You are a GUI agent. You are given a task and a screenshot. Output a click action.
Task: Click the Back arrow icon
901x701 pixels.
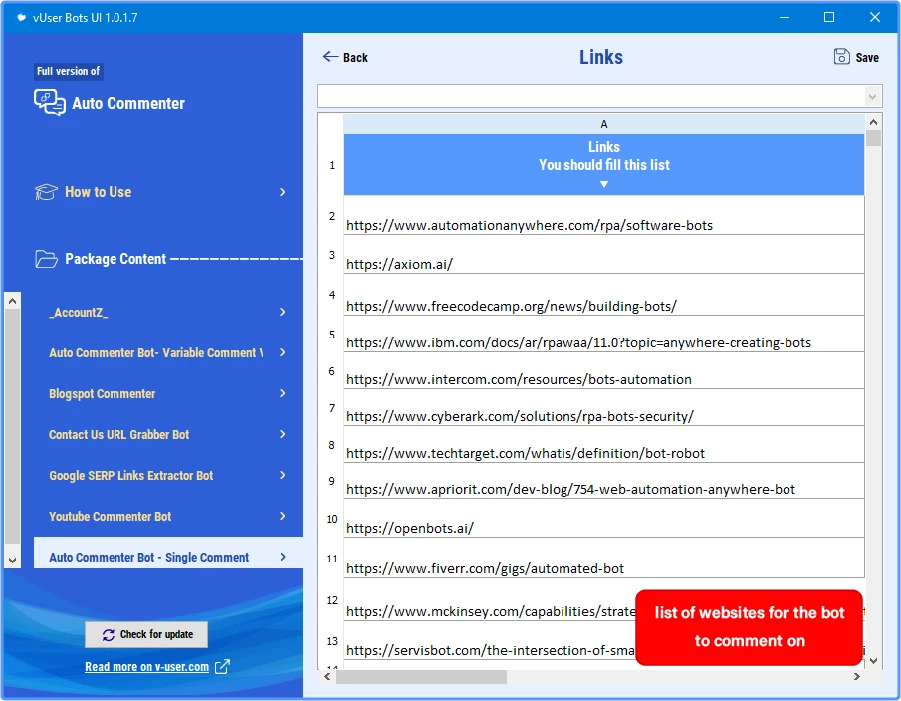330,56
